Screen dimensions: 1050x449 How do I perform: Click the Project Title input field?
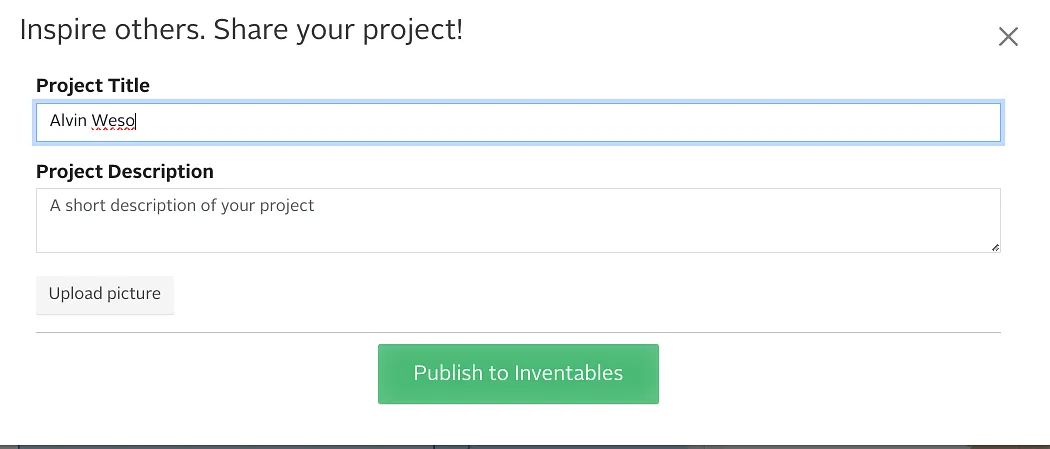click(518, 122)
